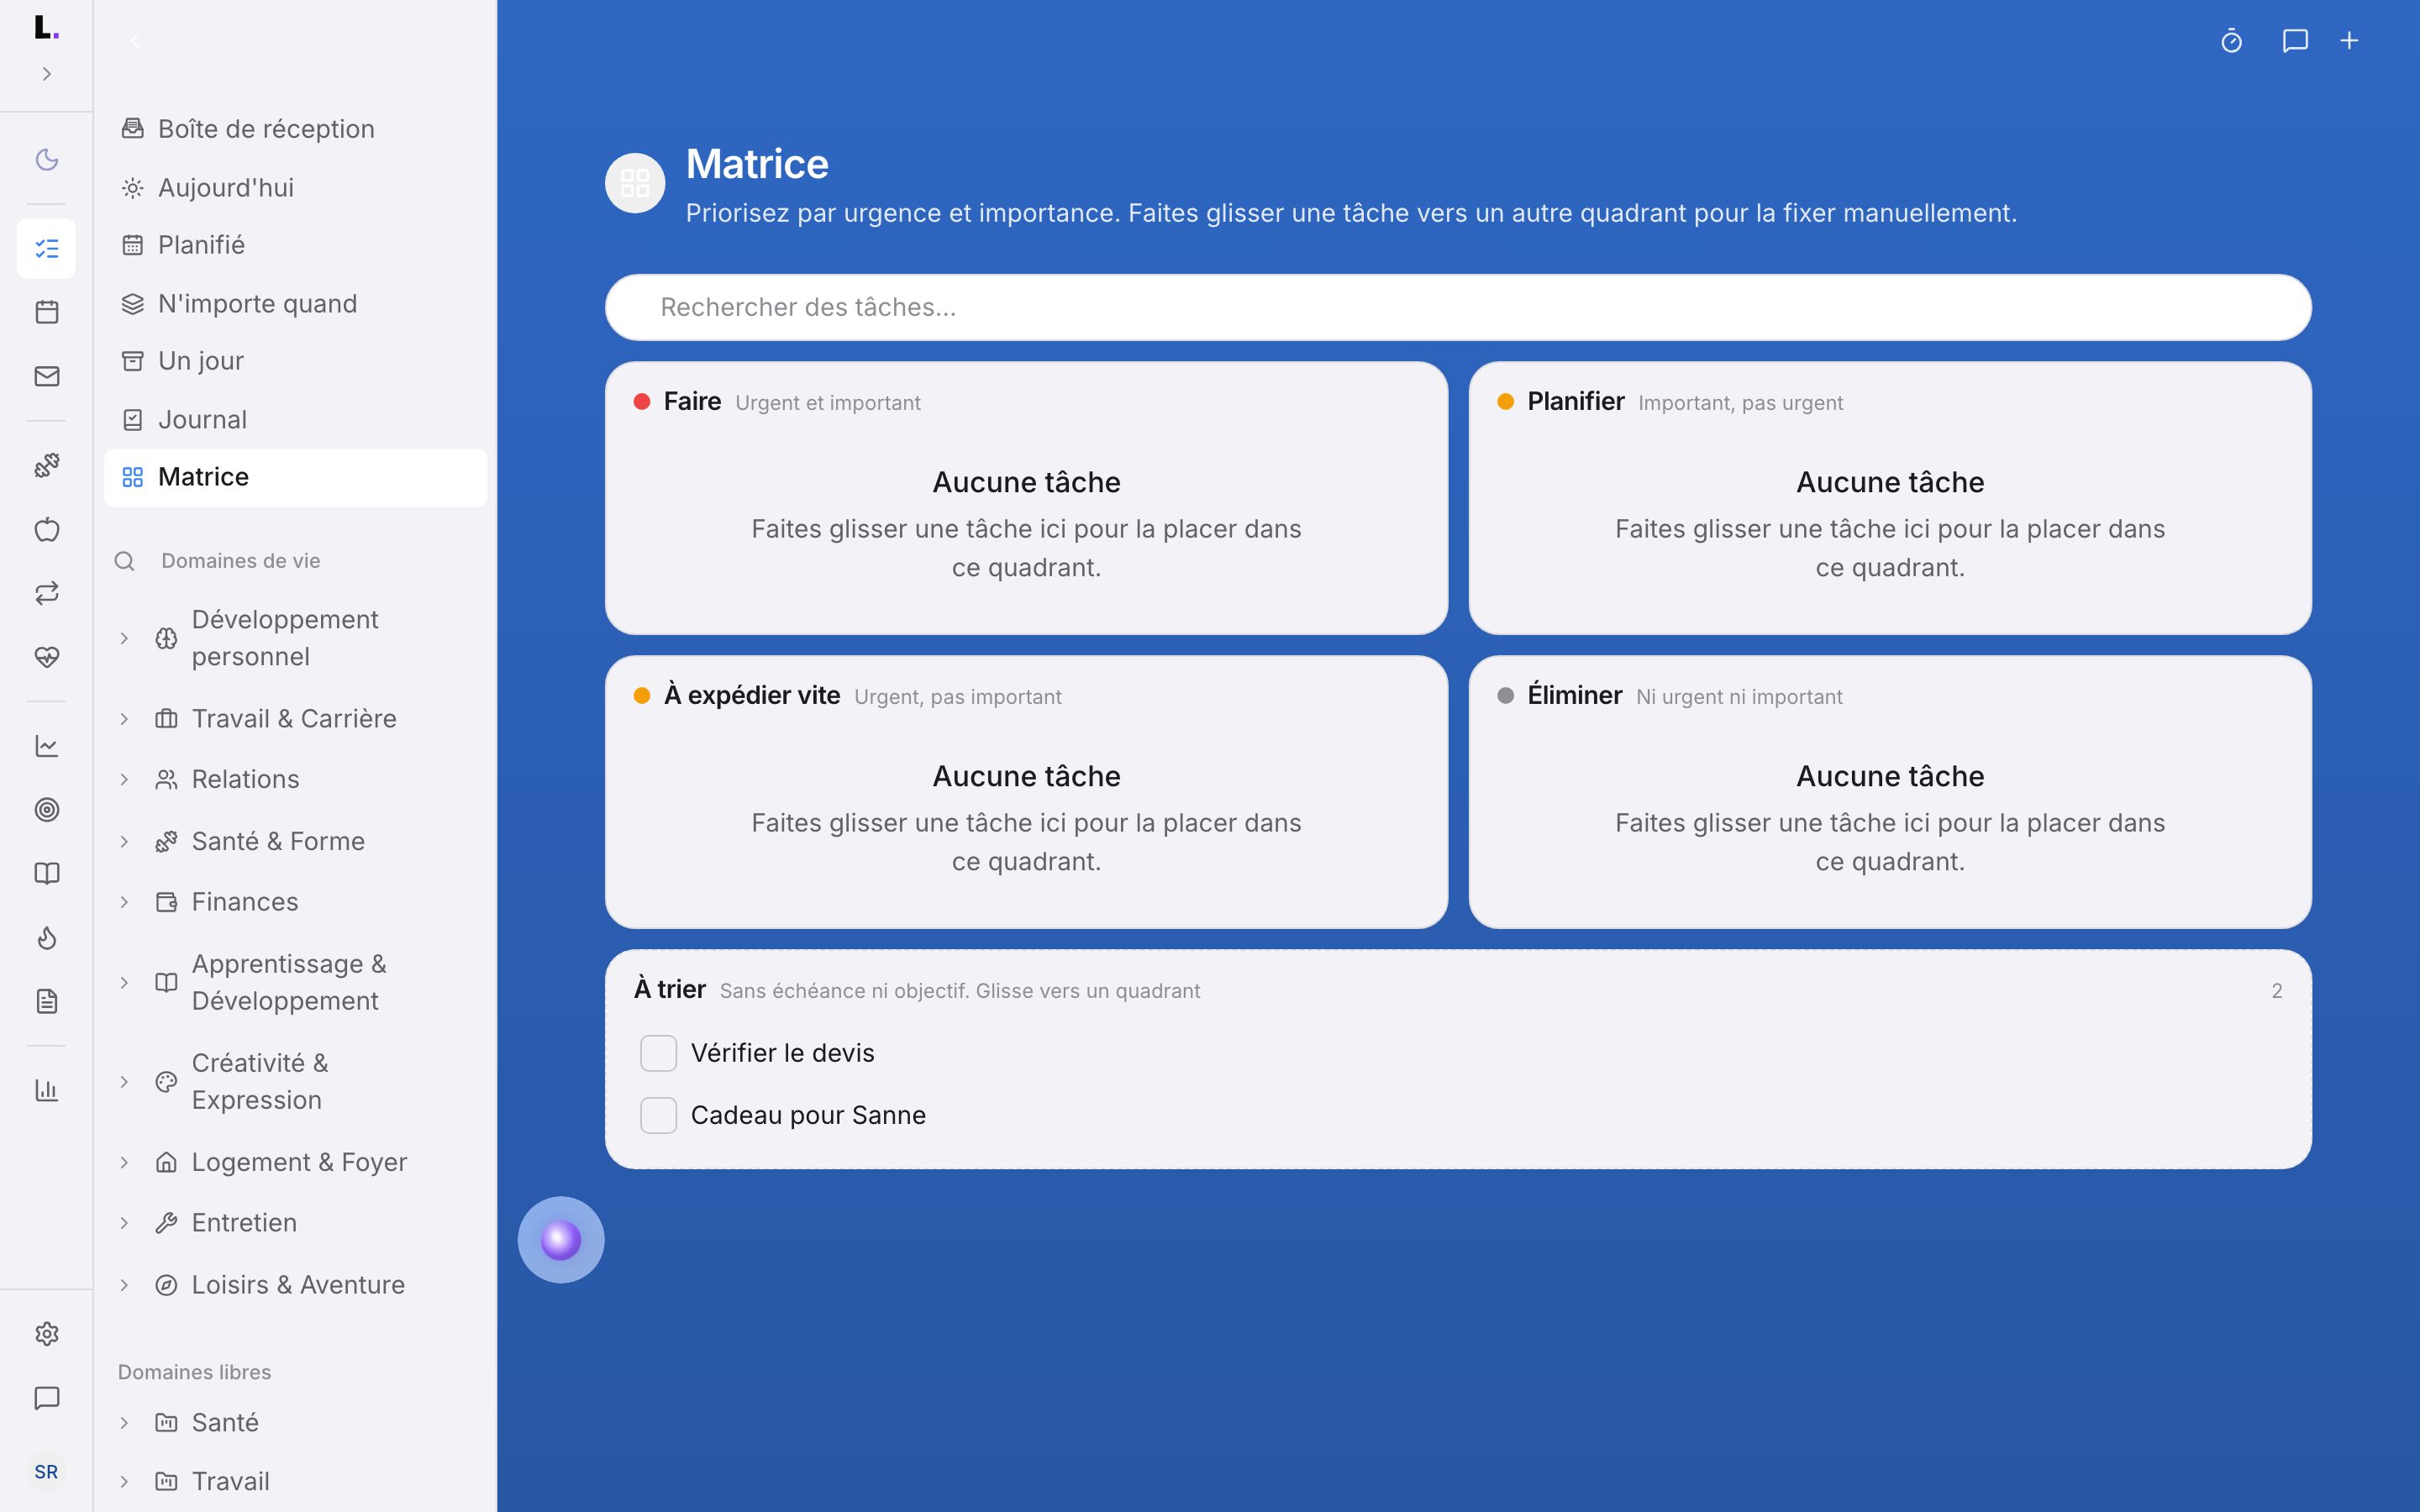Check off the Vérifier le devis task
Viewport: 2420px width, 1512px height.
pos(658,1053)
